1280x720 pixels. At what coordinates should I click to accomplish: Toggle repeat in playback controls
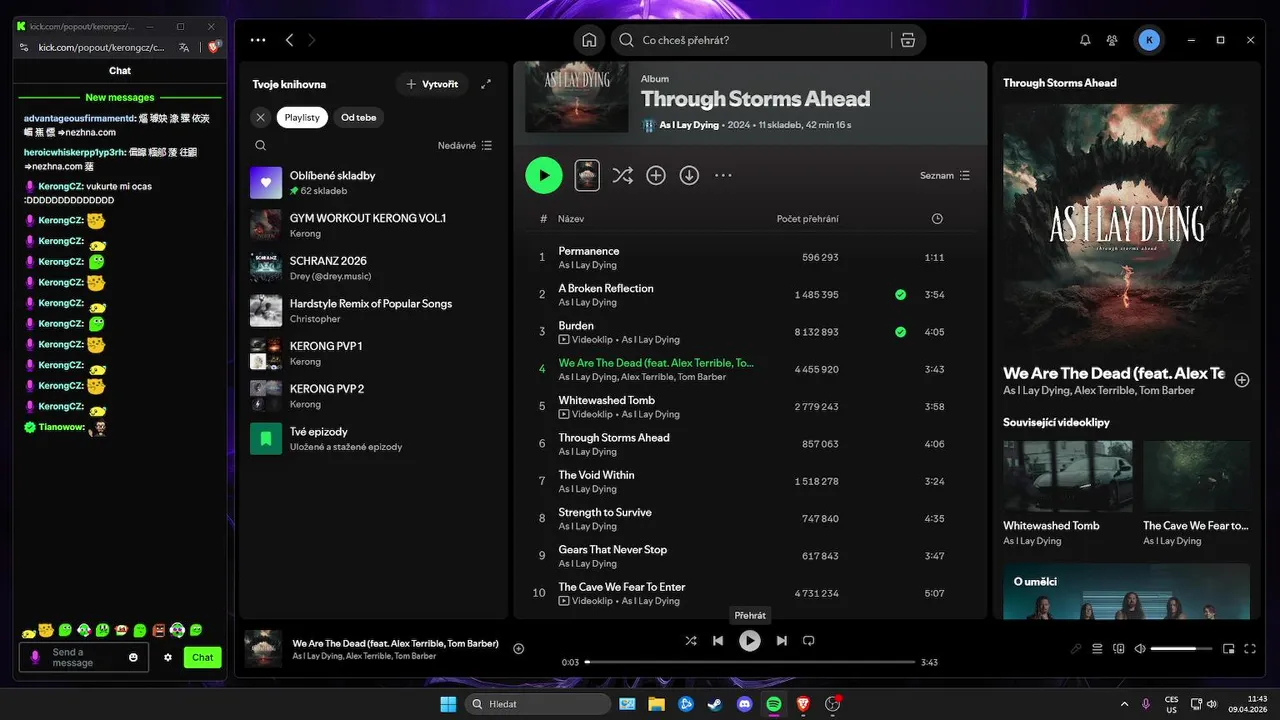[x=809, y=640]
